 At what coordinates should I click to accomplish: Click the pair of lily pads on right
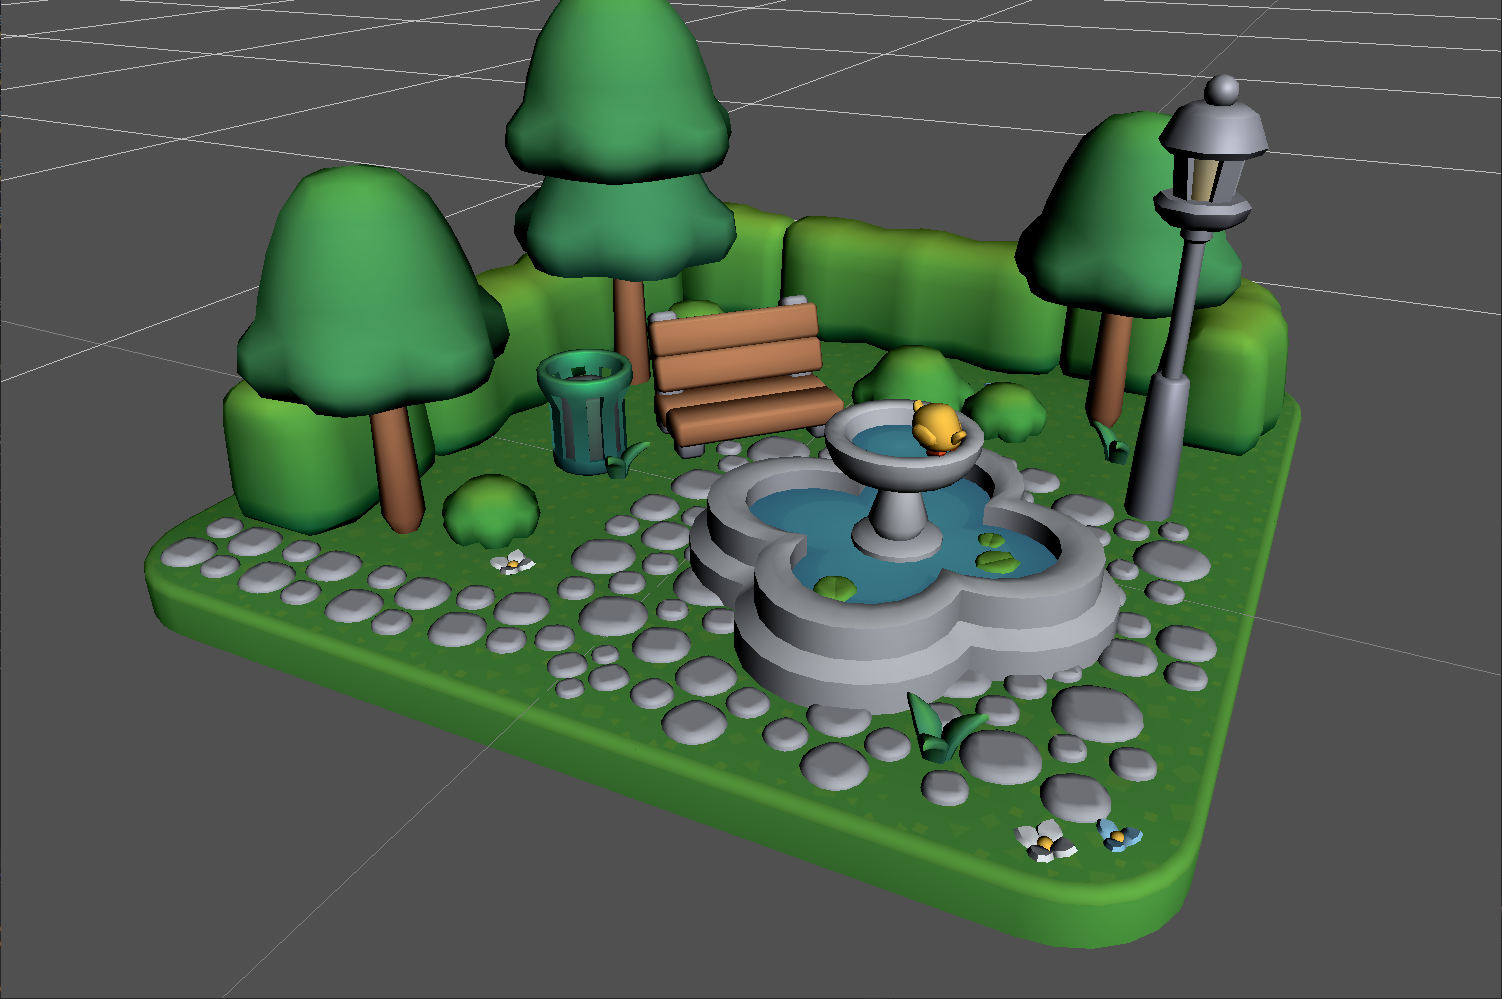click(x=992, y=552)
